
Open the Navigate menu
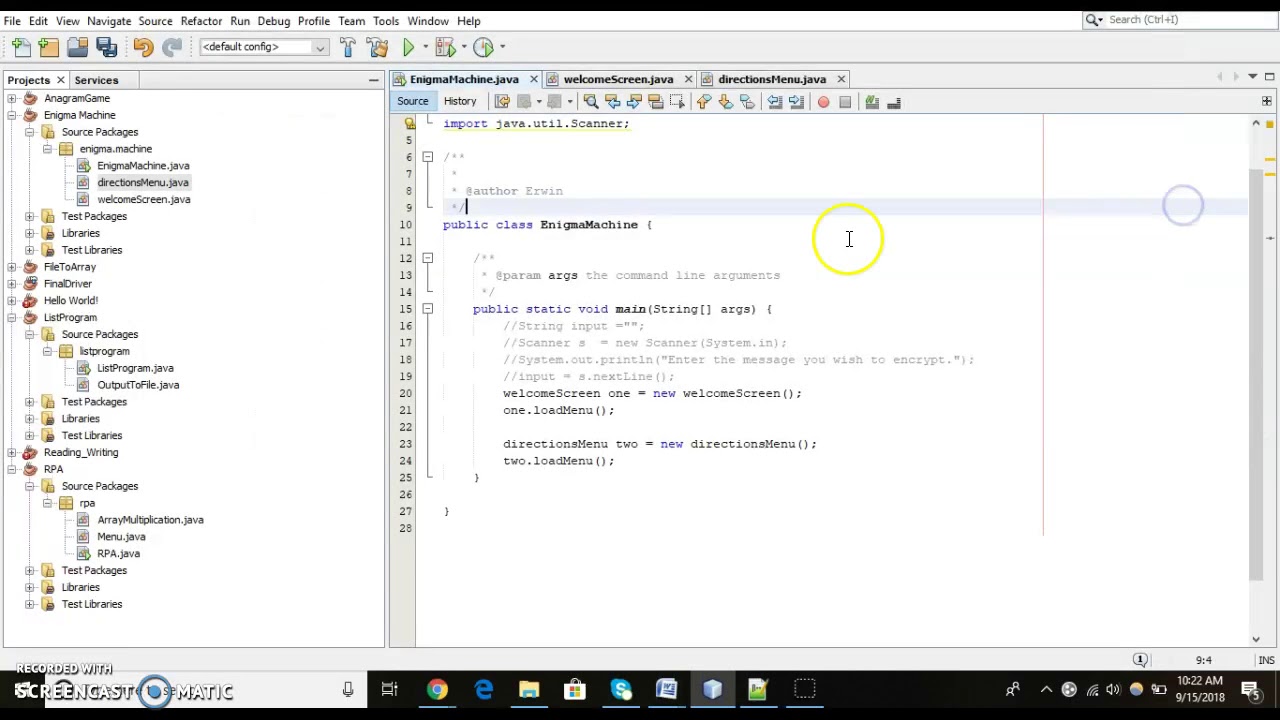(109, 20)
